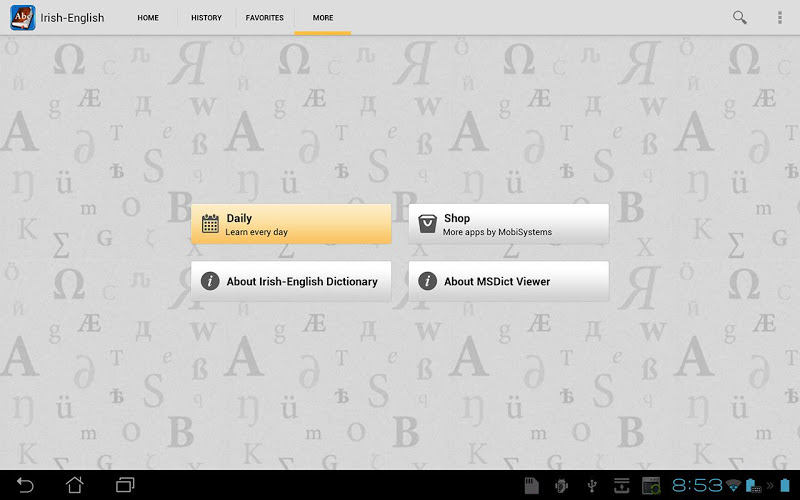800x500 pixels.
Task: Open the three-dot overflow menu
Action: pyautogui.click(x=780, y=17)
